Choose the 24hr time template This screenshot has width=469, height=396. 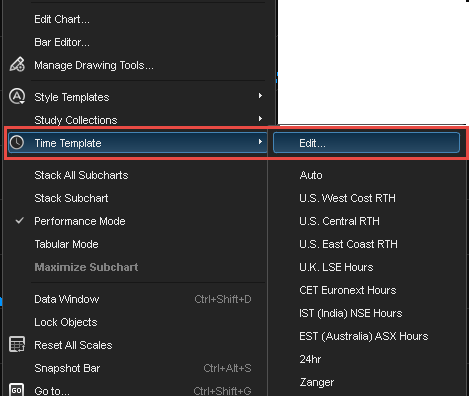pyautogui.click(x=310, y=359)
